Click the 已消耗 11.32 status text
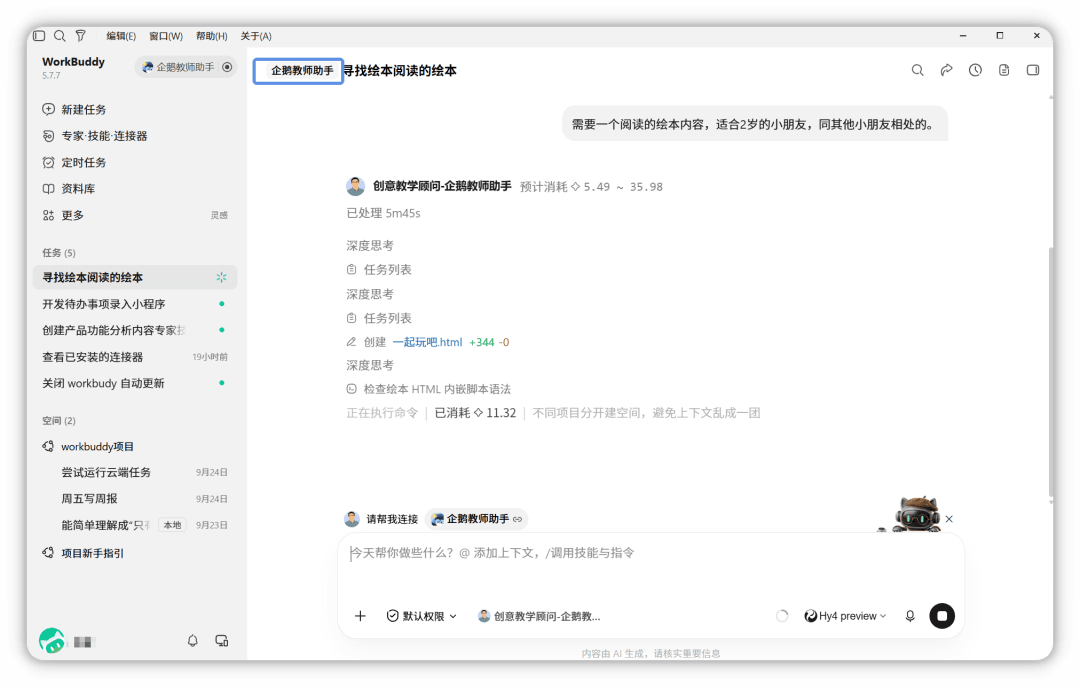The width and height of the screenshot is (1080, 687). 475,413
